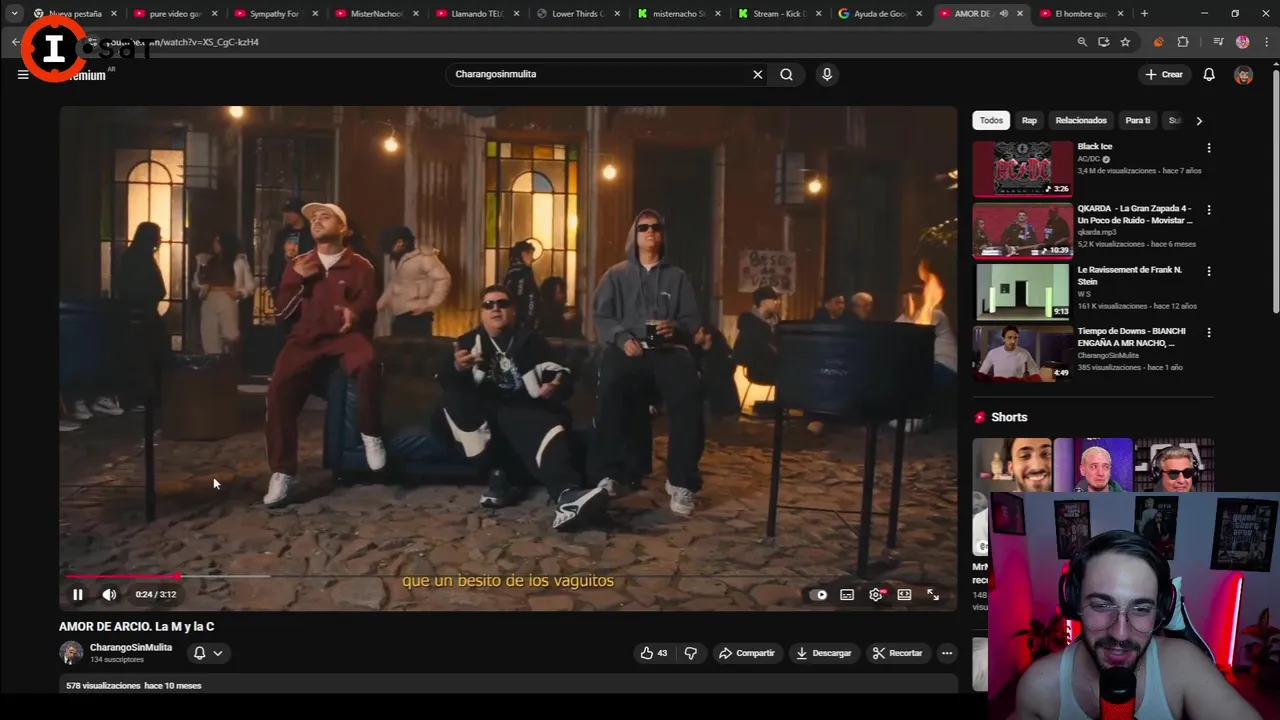1280x720 pixels.
Task: Switch to pure video game browser tab
Action: [x=173, y=14]
